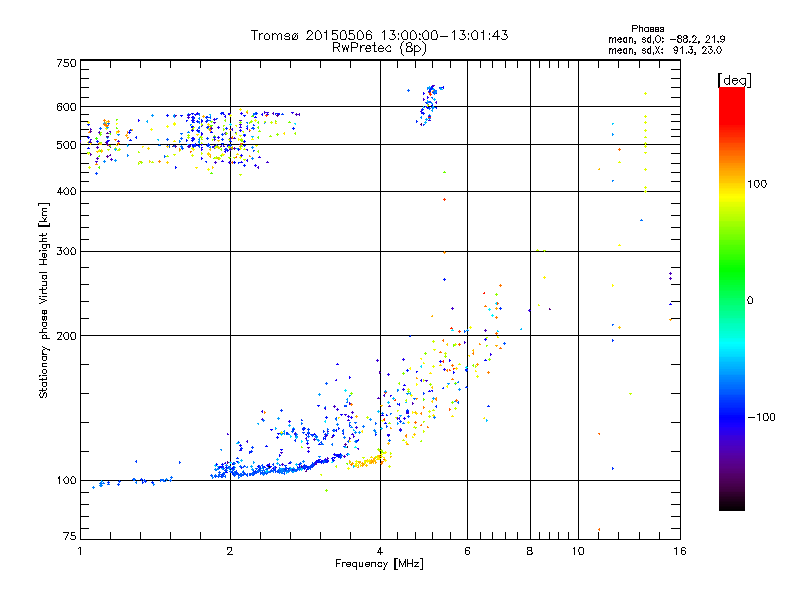The image size is (800, 600).
Task: Click the 100 label on the color bar scale
Action: point(757,184)
